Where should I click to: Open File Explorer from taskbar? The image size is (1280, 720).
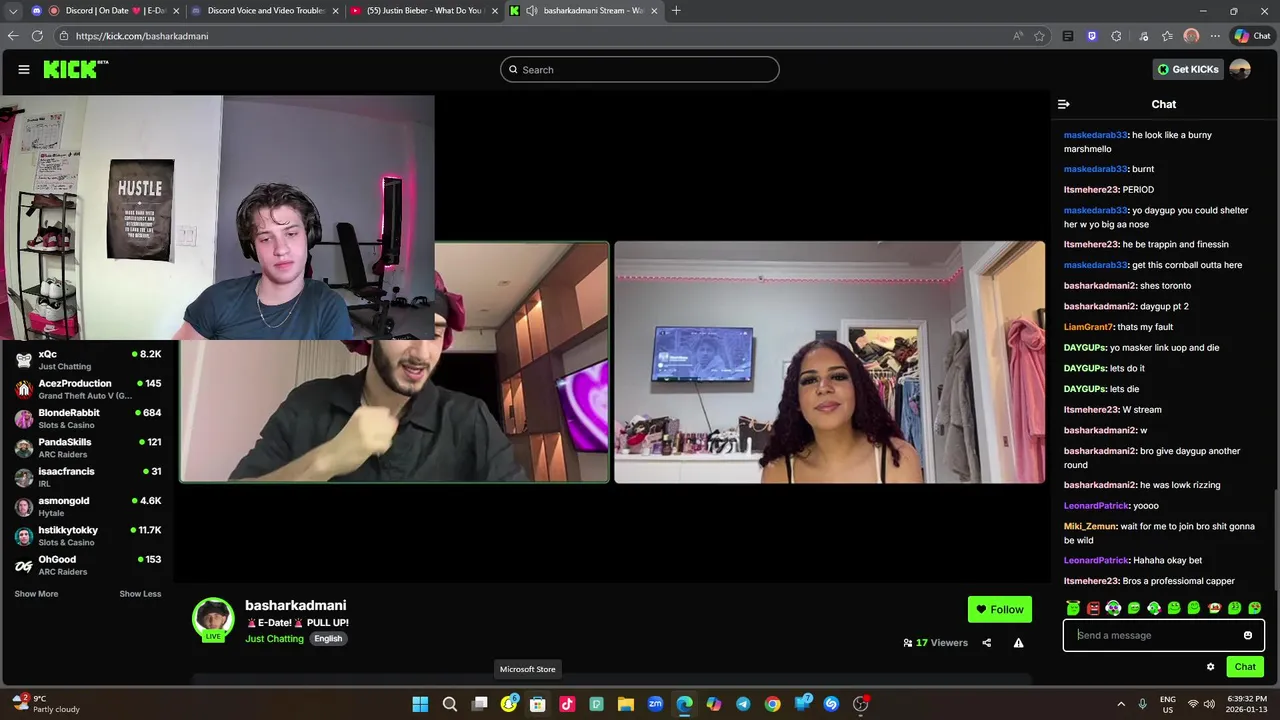pos(626,704)
